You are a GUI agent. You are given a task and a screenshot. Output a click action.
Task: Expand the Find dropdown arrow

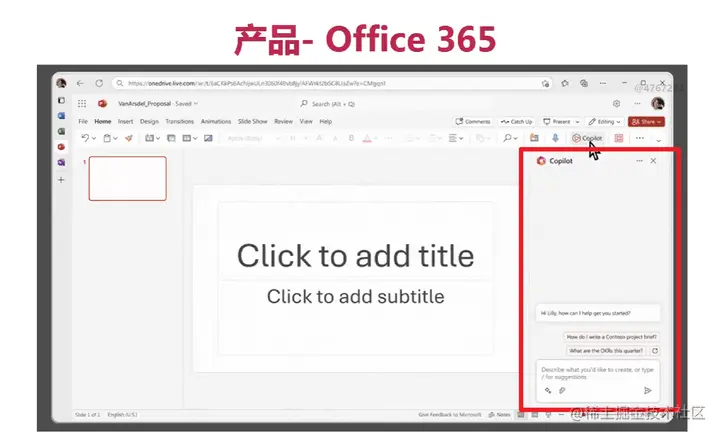coord(516,138)
